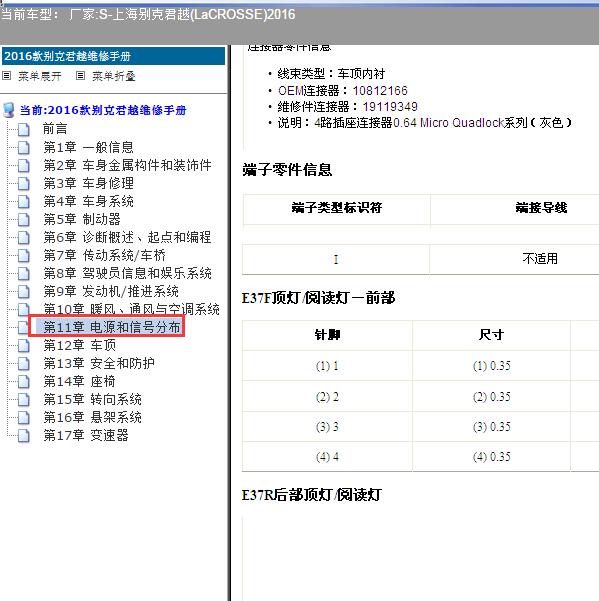The height and width of the screenshot is (601, 599).
Task: Click the 端子类型标识符 column header
Action: click(336, 208)
